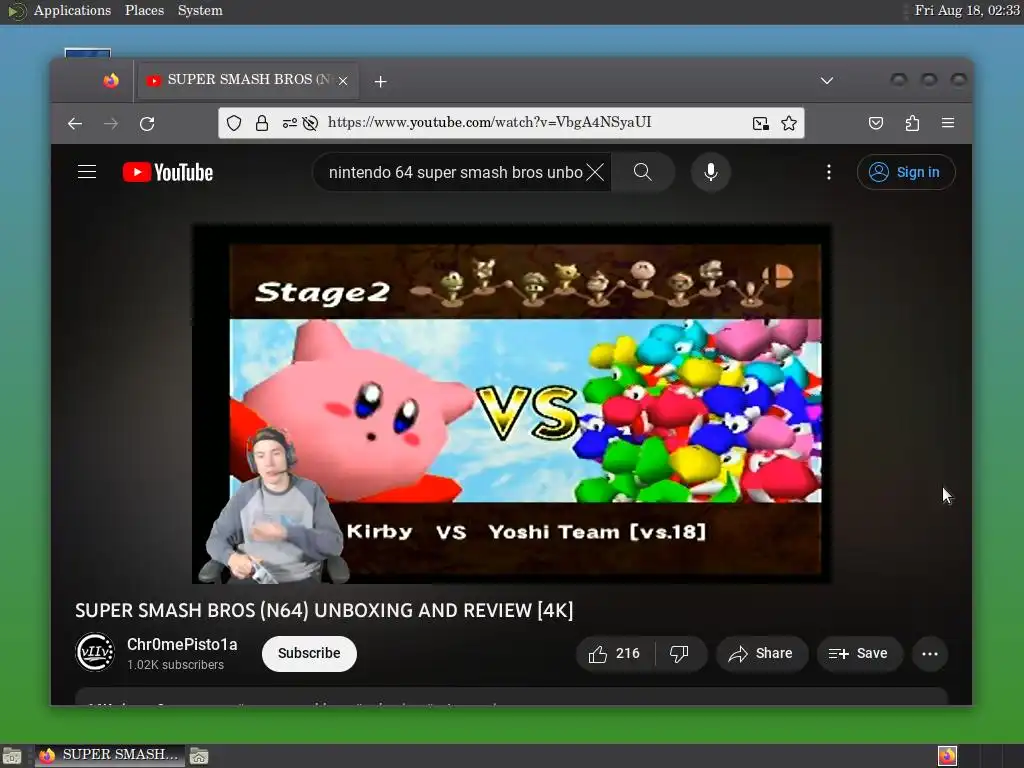
Task: Click "1.02K subscribers" text
Action: pos(176,665)
